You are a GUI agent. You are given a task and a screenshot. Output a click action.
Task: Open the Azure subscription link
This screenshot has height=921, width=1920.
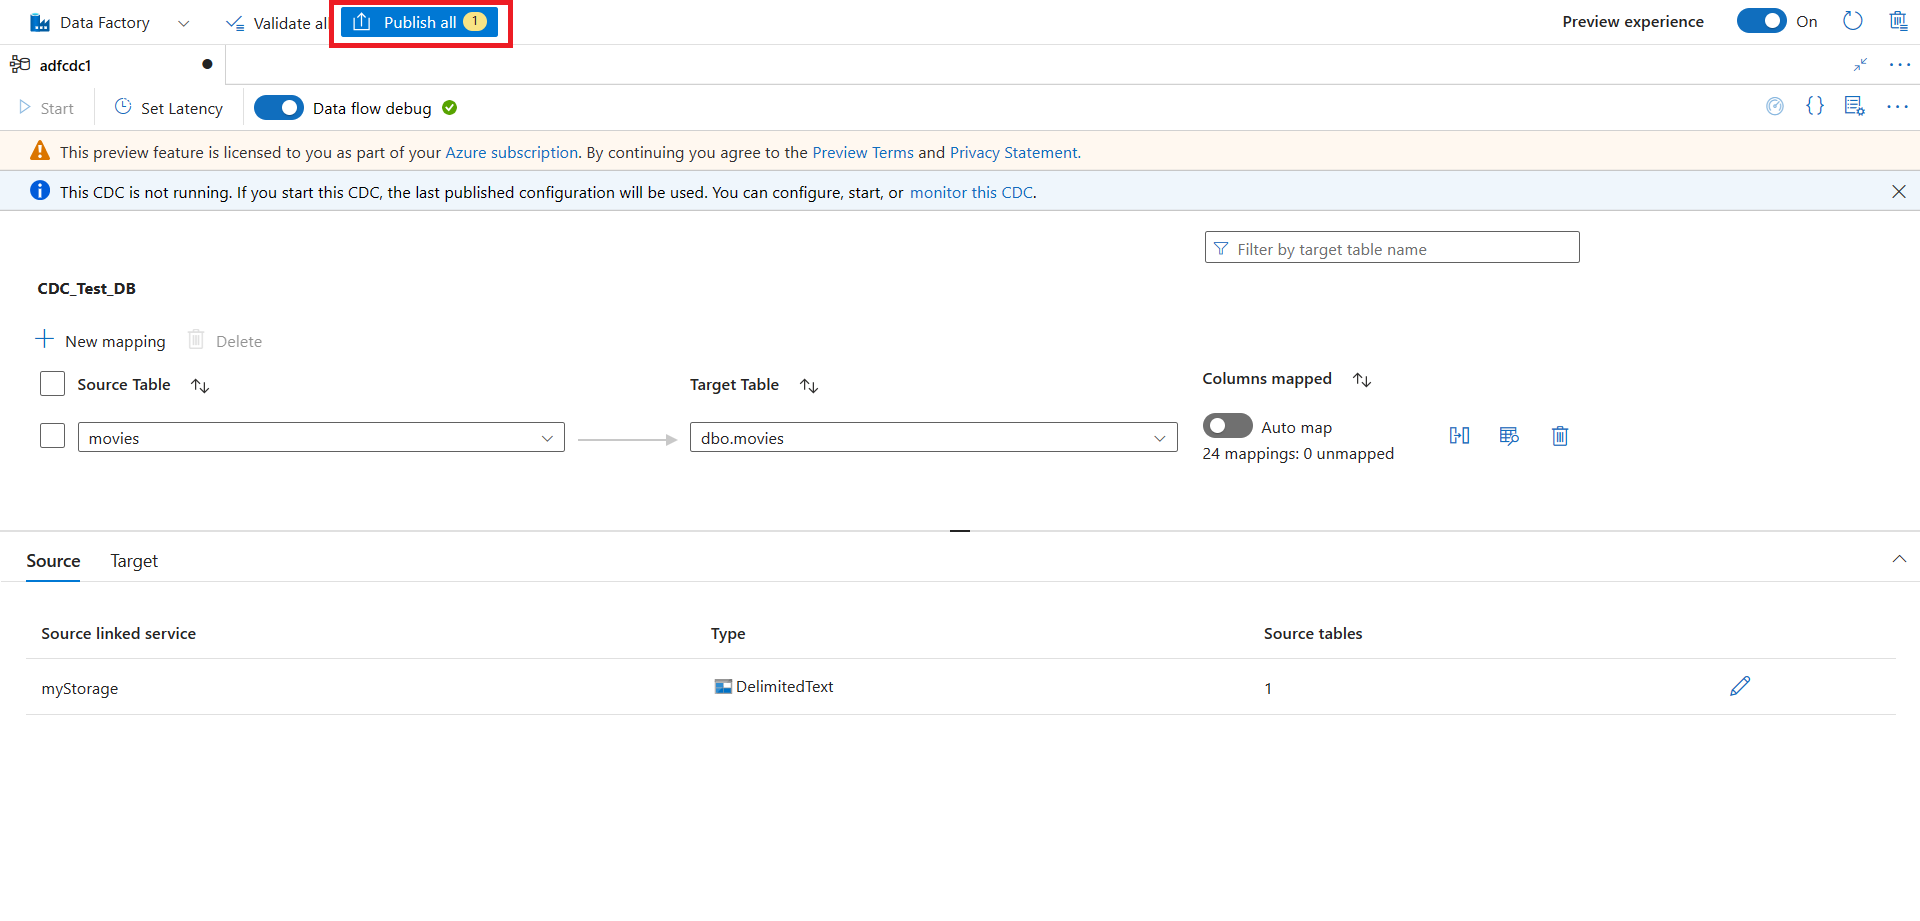click(512, 152)
